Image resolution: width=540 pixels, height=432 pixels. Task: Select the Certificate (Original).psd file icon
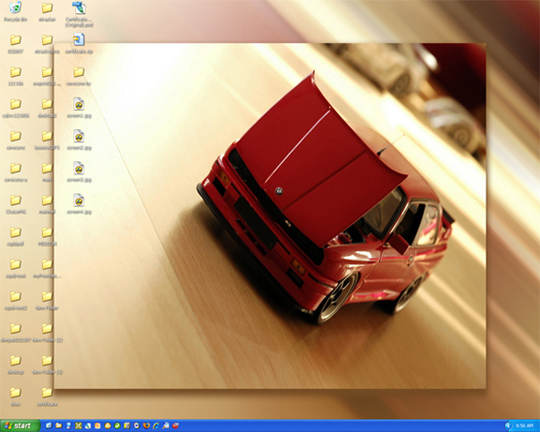point(79,14)
